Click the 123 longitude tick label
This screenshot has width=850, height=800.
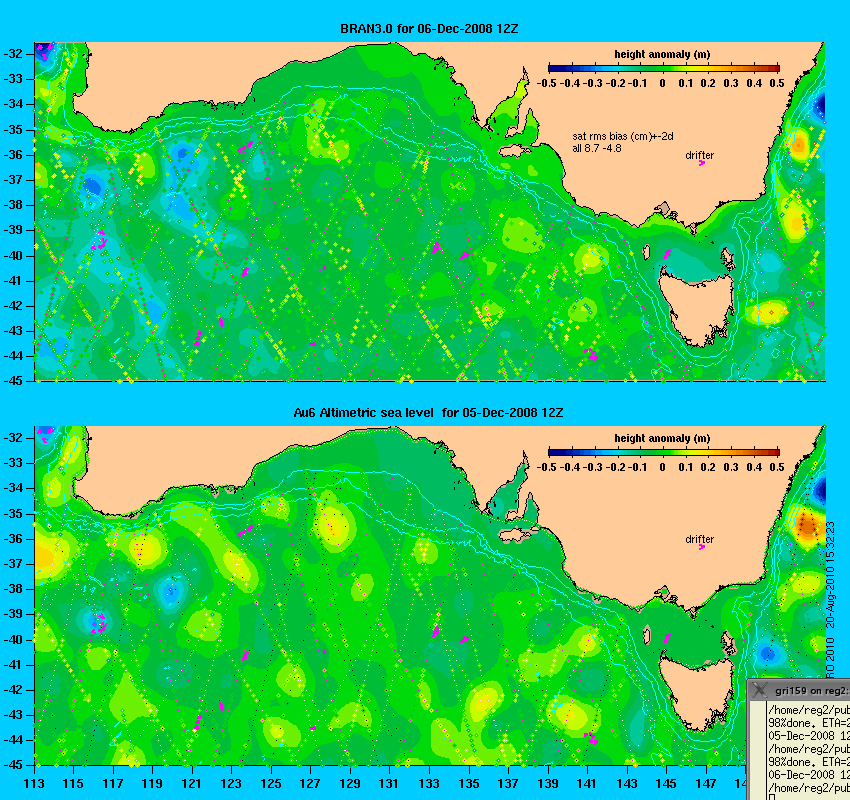click(231, 784)
